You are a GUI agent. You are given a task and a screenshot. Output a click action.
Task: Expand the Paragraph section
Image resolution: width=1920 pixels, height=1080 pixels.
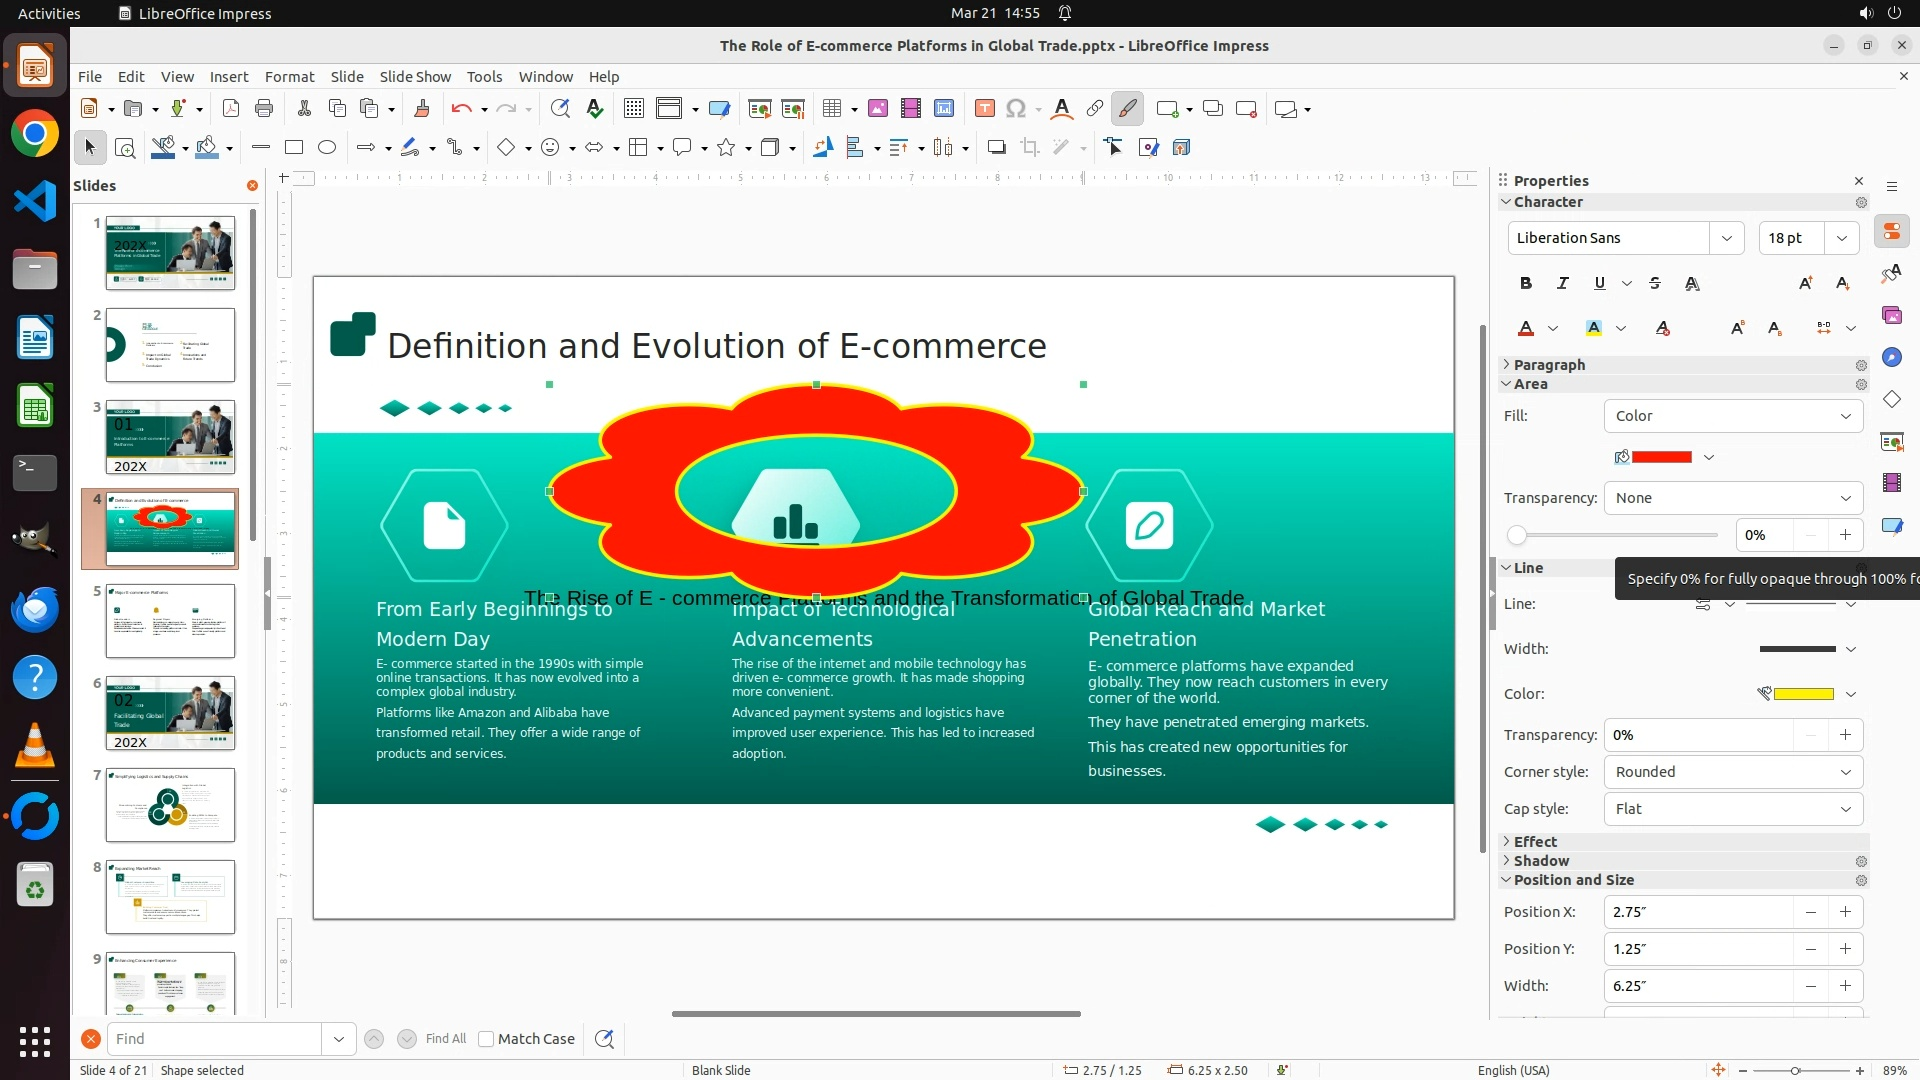[1549, 365]
